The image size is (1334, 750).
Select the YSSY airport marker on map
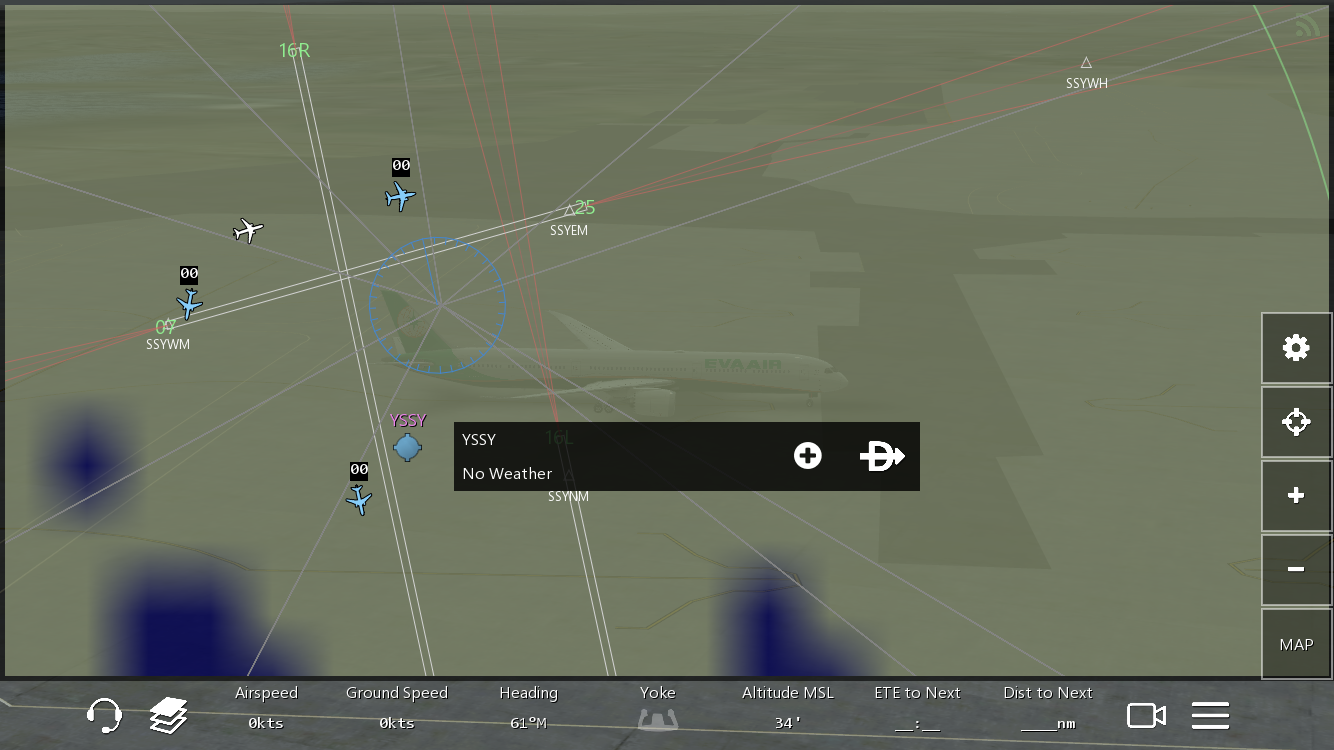407,447
